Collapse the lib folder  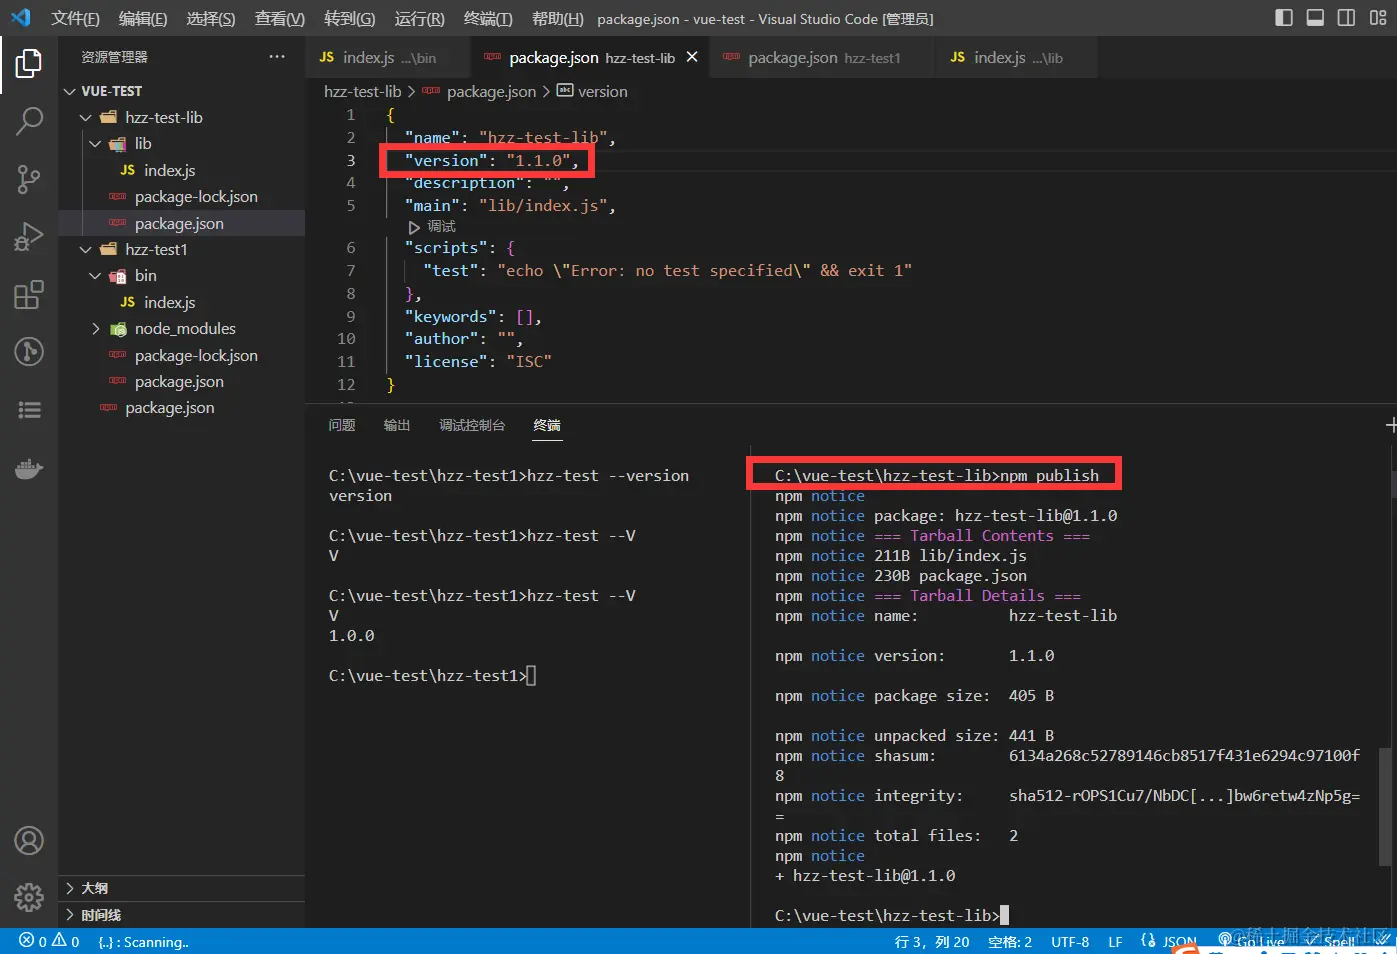tap(95, 144)
